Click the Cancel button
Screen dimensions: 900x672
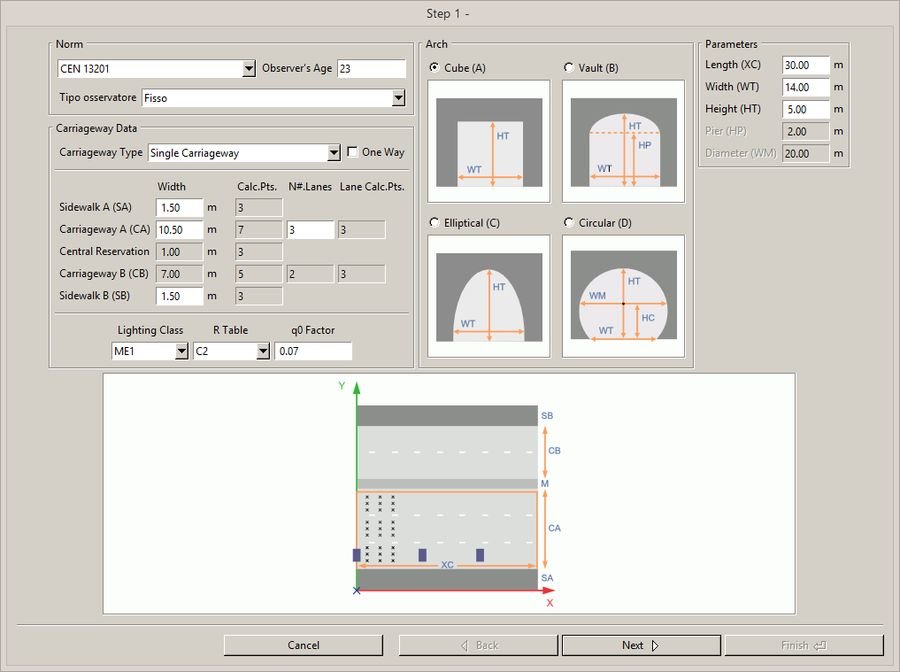coord(303,645)
